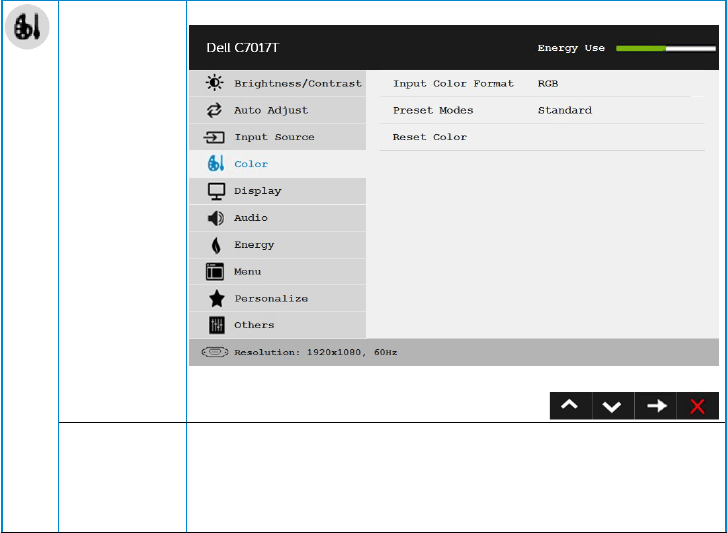Click the Resolution: 1920x1080, 60Hz text
The height and width of the screenshot is (533, 727).
coord(315,352)
